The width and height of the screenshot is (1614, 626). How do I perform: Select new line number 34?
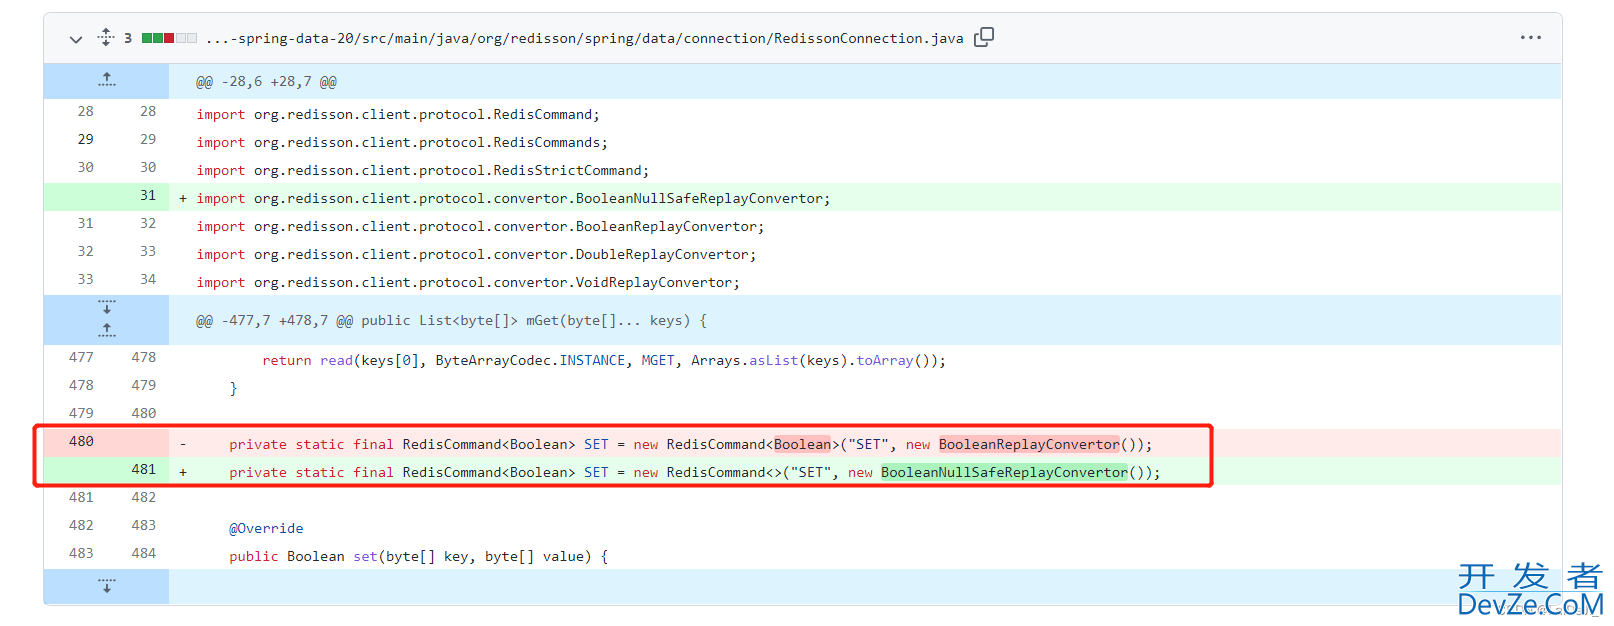(x=148, y=279)
